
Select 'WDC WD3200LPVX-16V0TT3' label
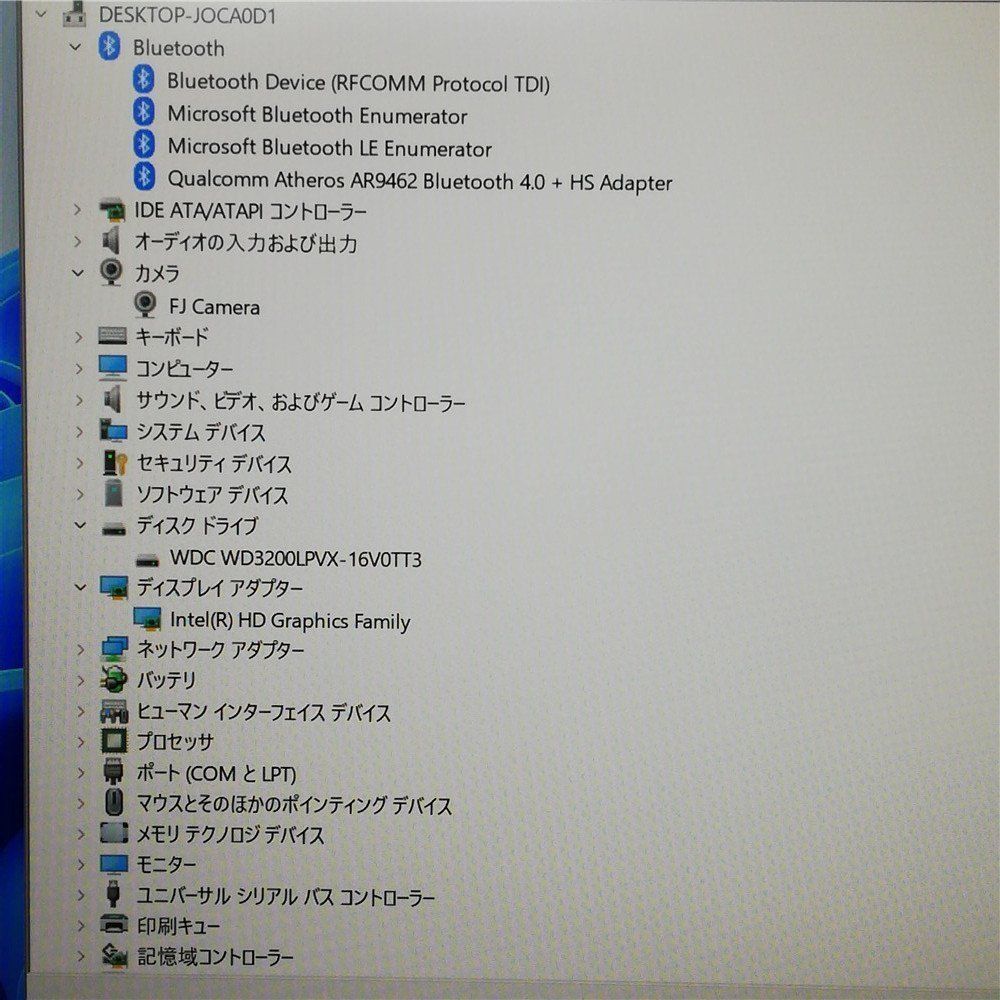[296, 559]
